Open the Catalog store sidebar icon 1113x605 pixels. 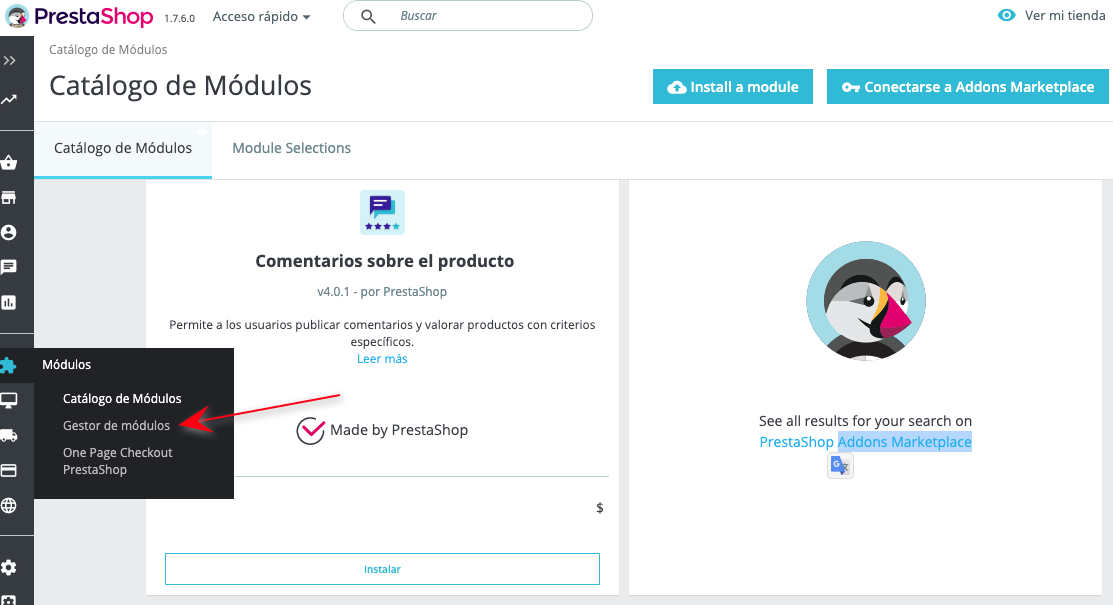(9, 197)
